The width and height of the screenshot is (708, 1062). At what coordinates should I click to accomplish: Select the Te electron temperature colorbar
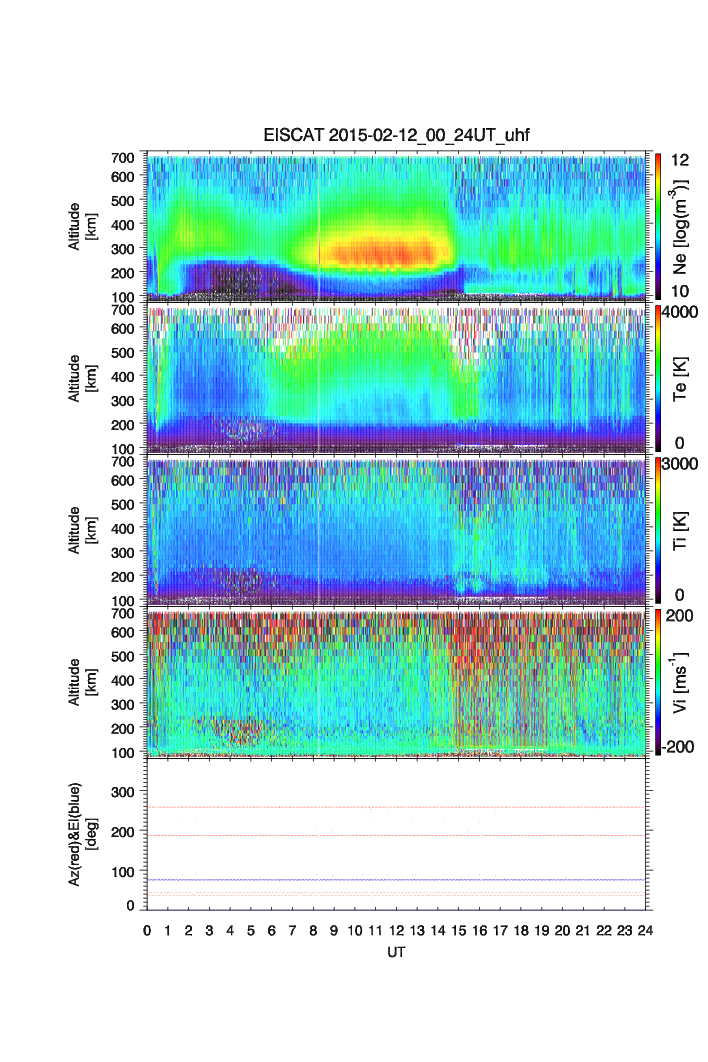[x=658, y=378]
